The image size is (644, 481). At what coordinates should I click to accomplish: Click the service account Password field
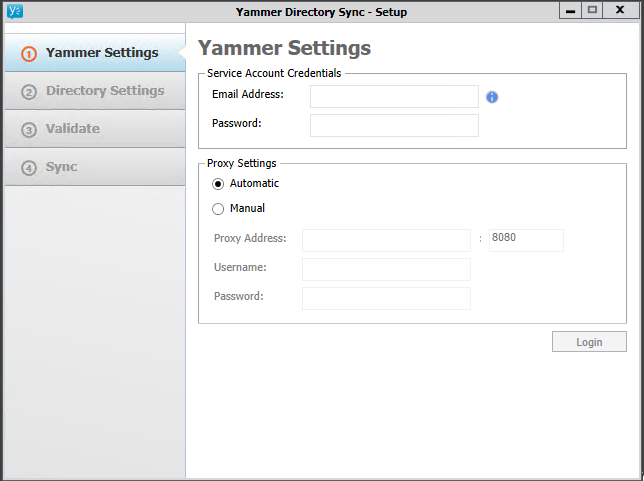pos(394,125)
